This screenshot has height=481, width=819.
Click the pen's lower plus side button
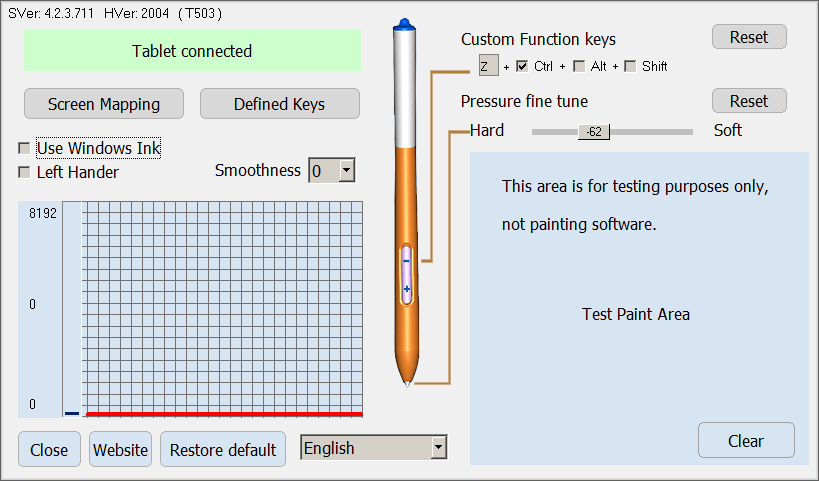tap(406, 289)
